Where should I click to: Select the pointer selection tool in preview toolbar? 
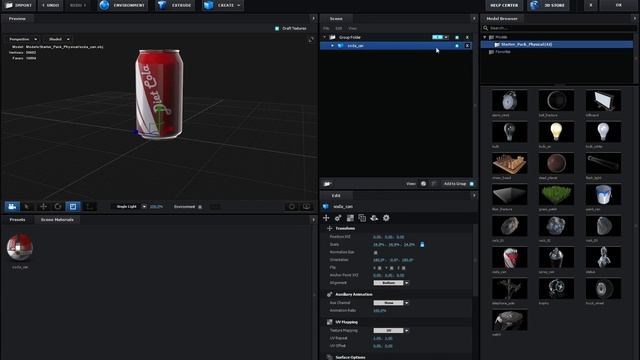27,207
